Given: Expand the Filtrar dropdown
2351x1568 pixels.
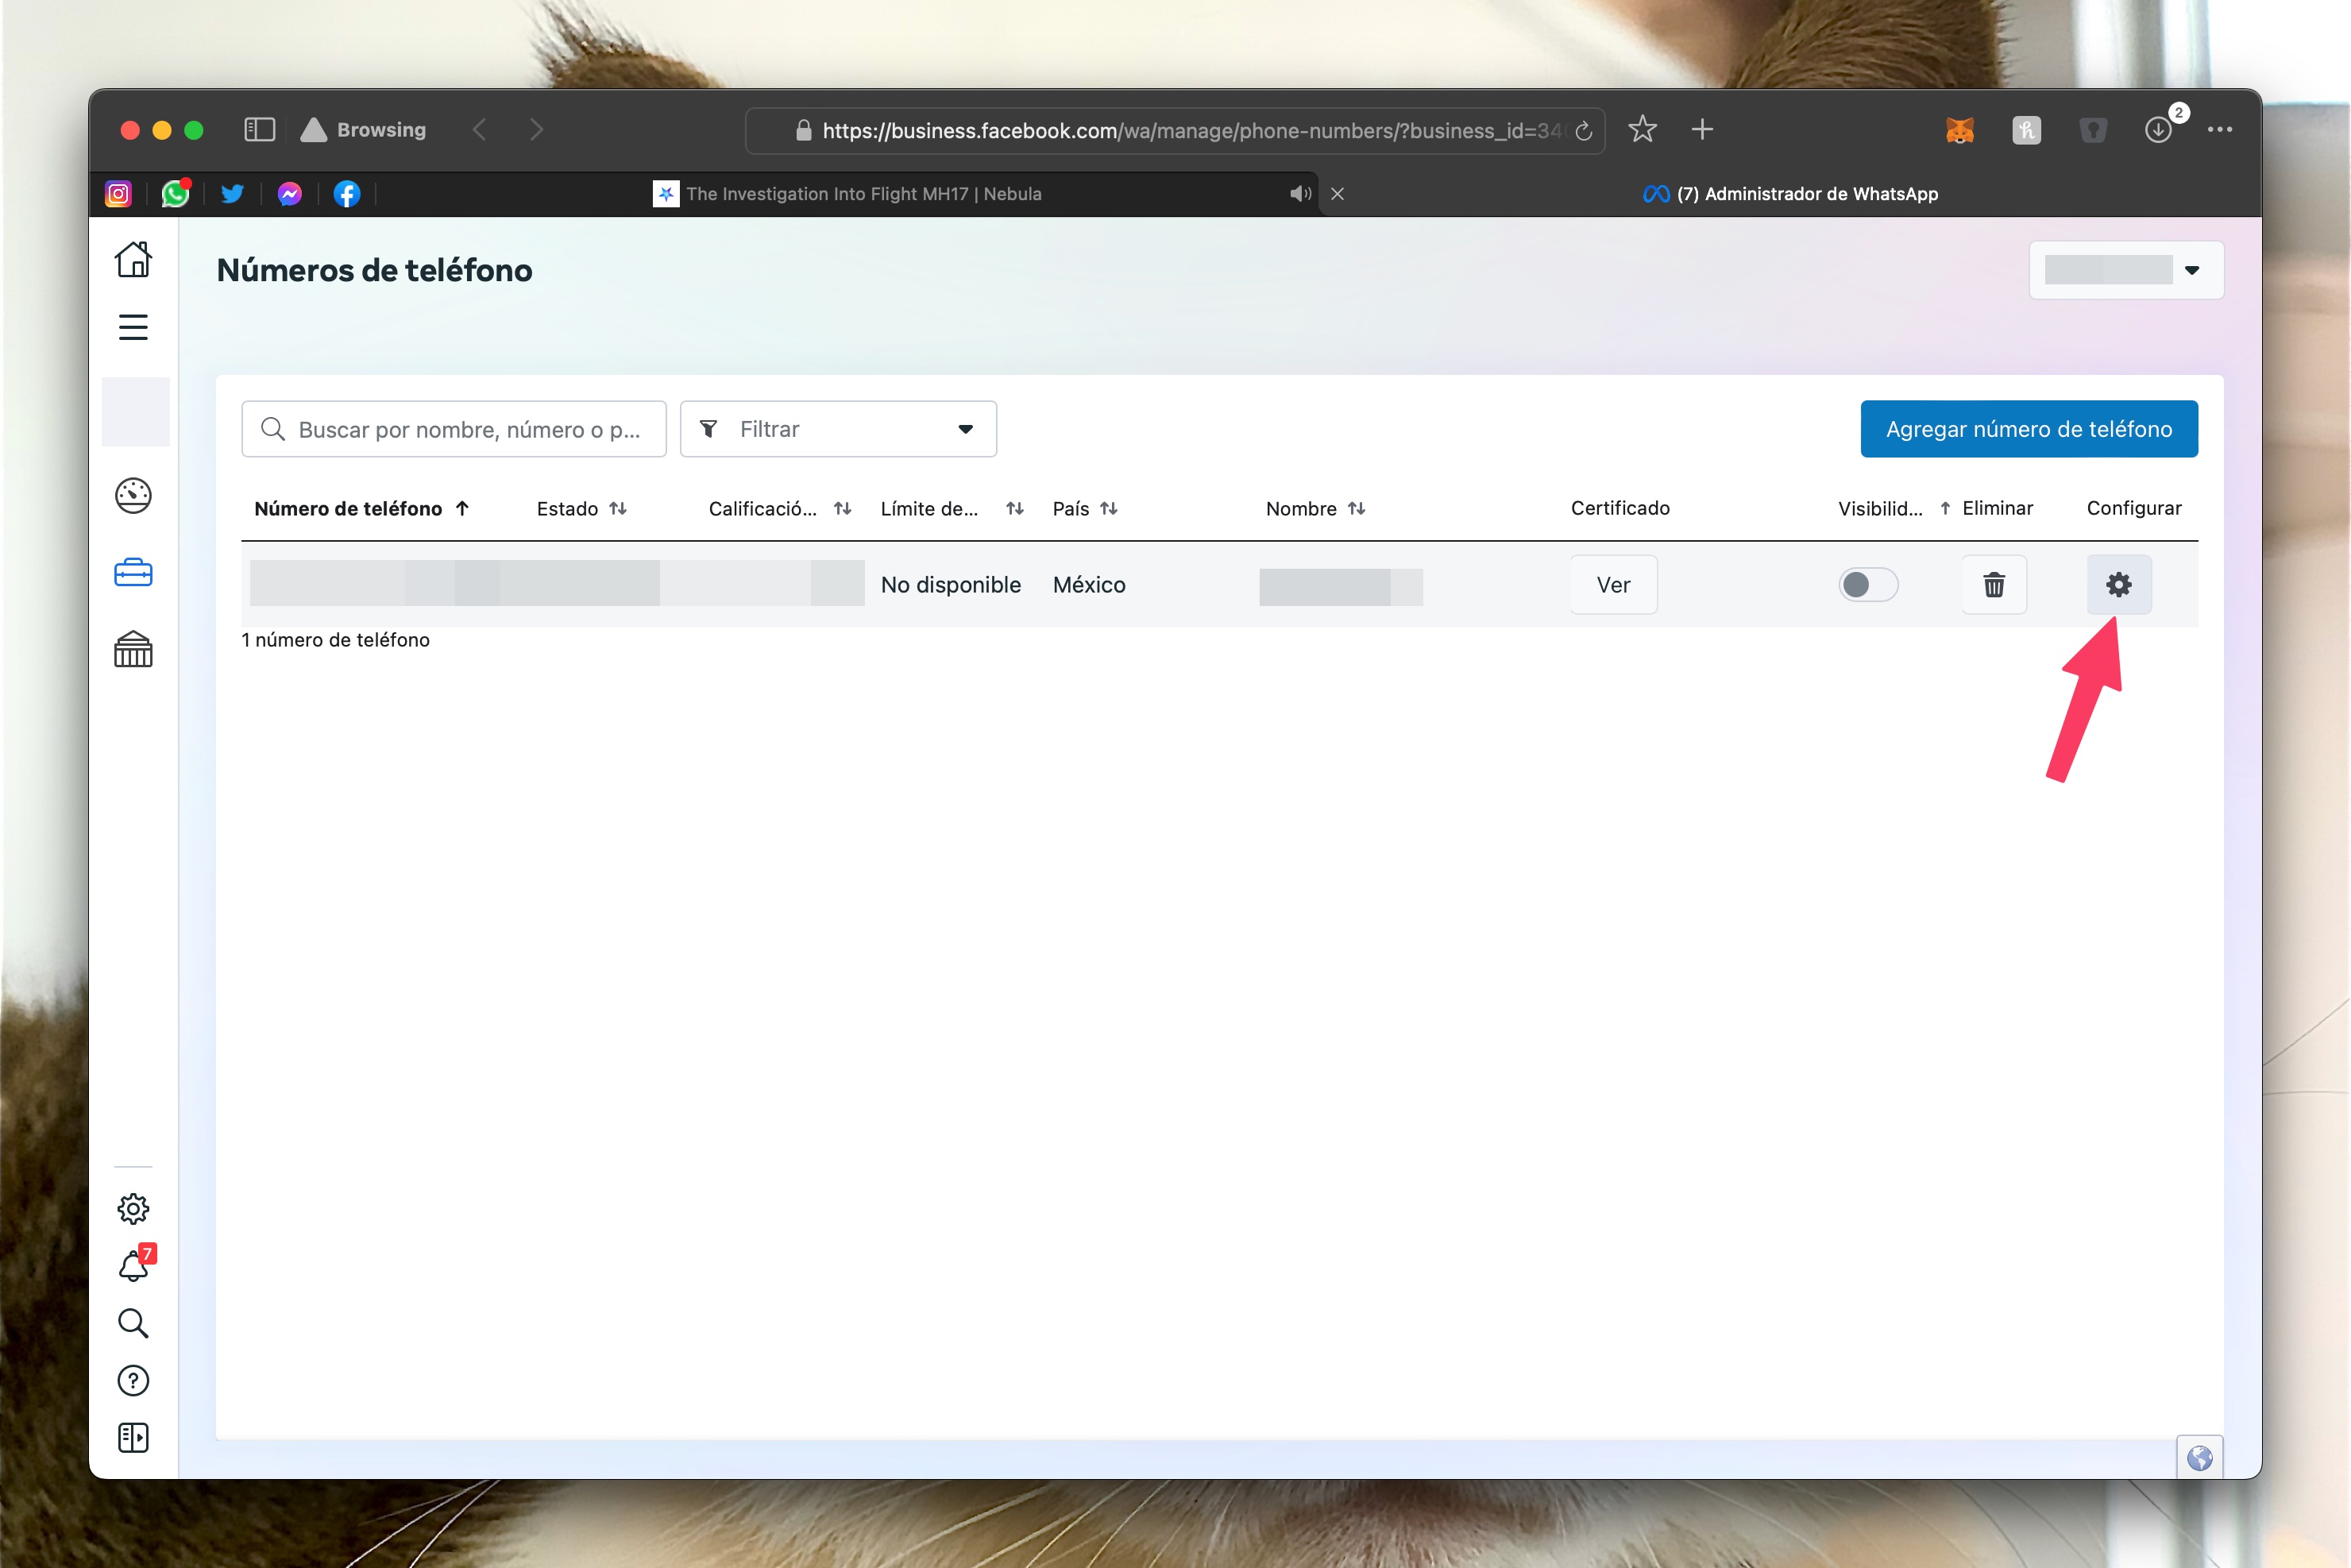Looking at the screenshot, I should [838, 429].
